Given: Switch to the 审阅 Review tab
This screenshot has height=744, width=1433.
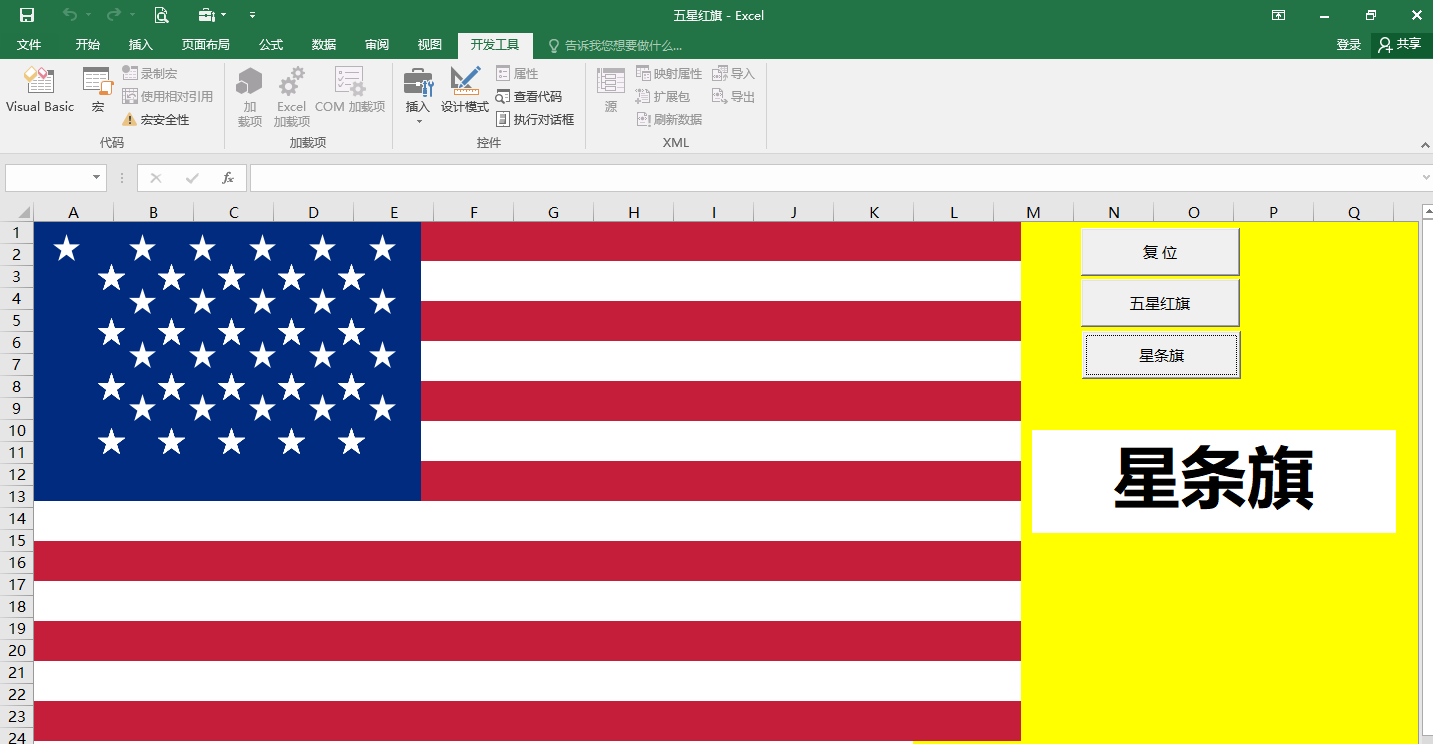Looking at the screenshot, I should tap(377, 45).
